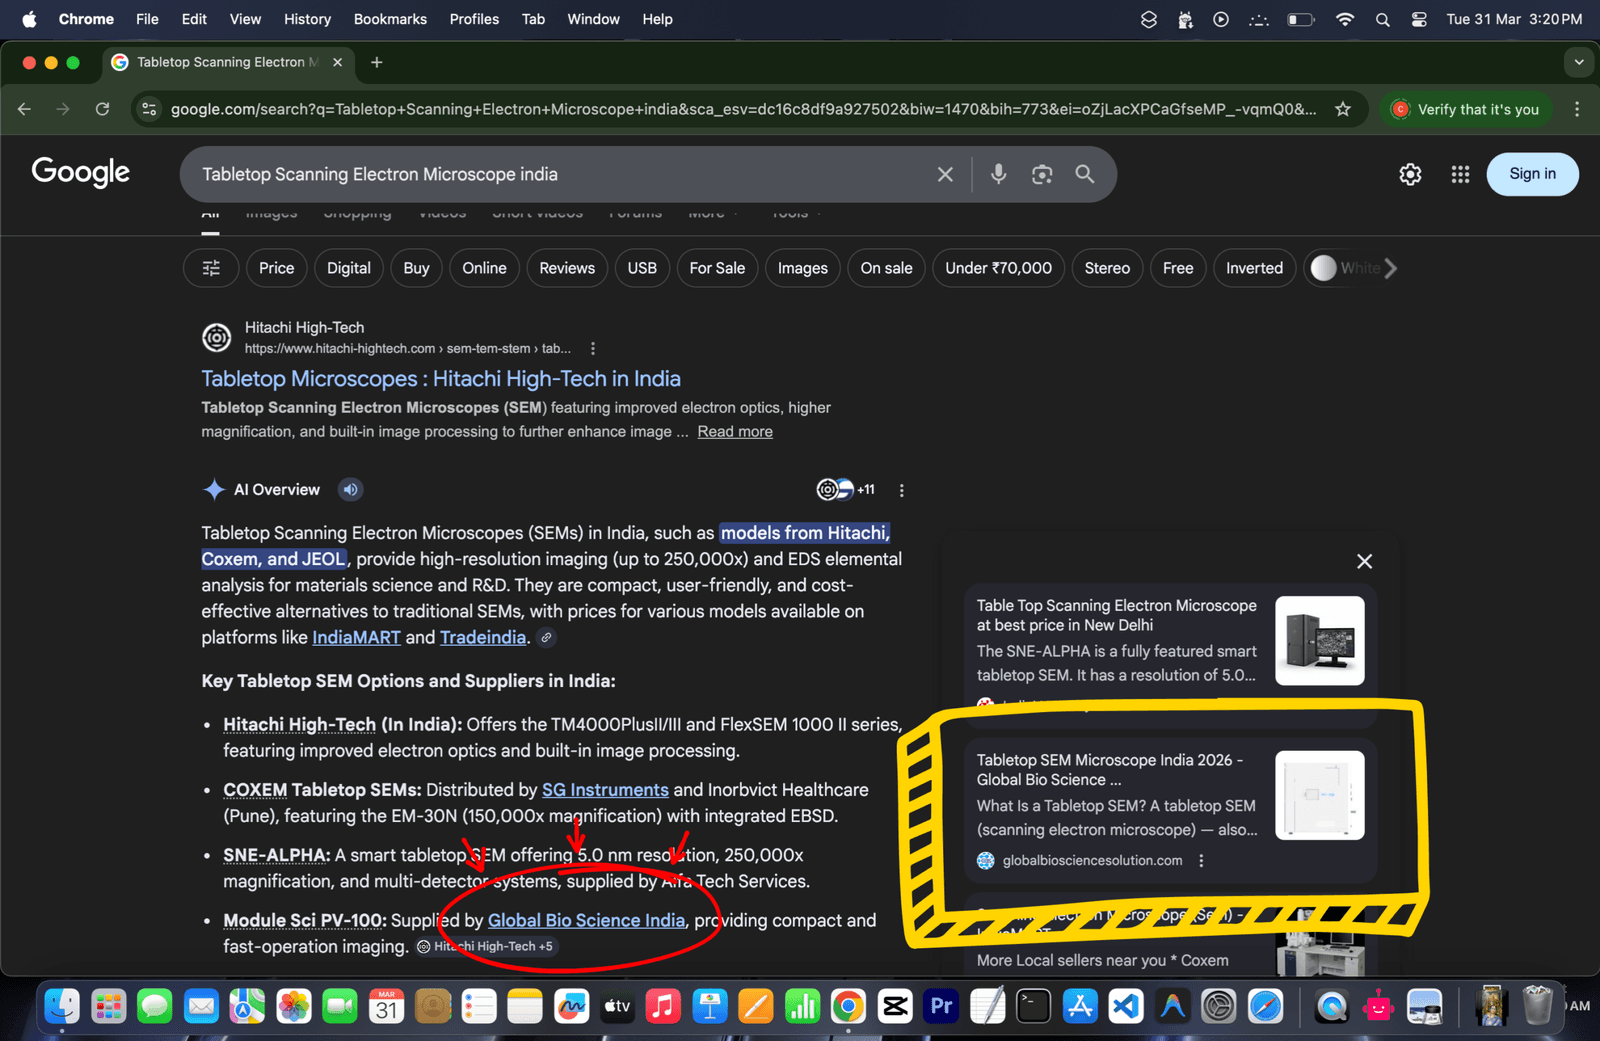Follow the IndiaMART link
1600x1041 pixels.
356,637
